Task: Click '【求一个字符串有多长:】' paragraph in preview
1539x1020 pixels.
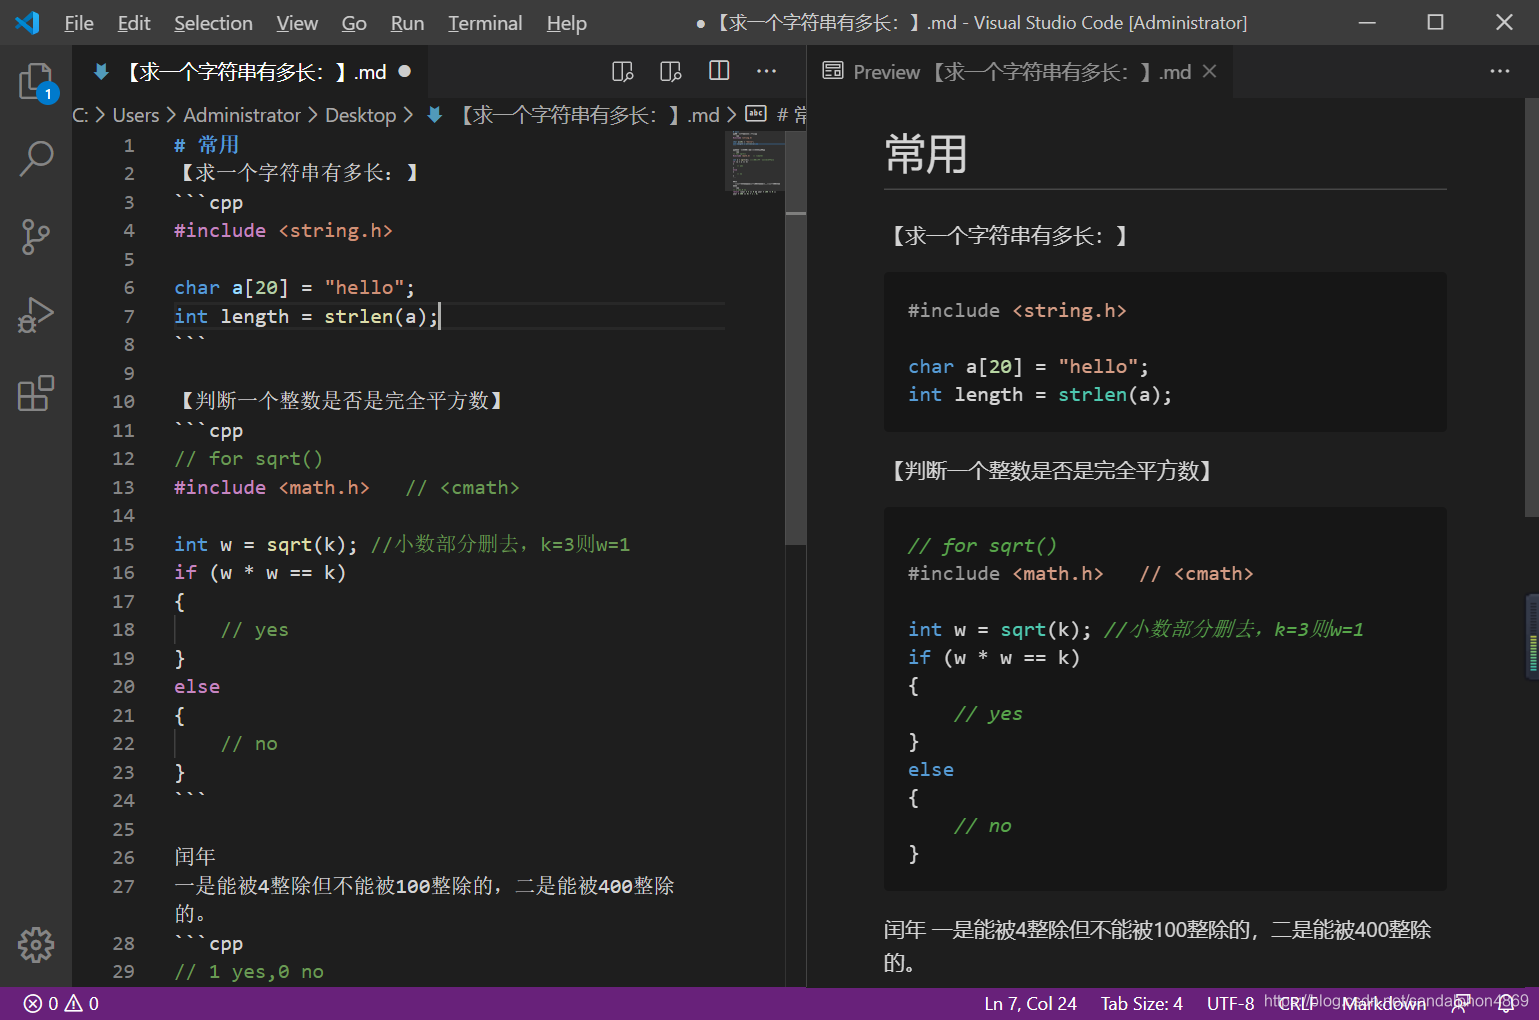Action: coord(1009,236)
